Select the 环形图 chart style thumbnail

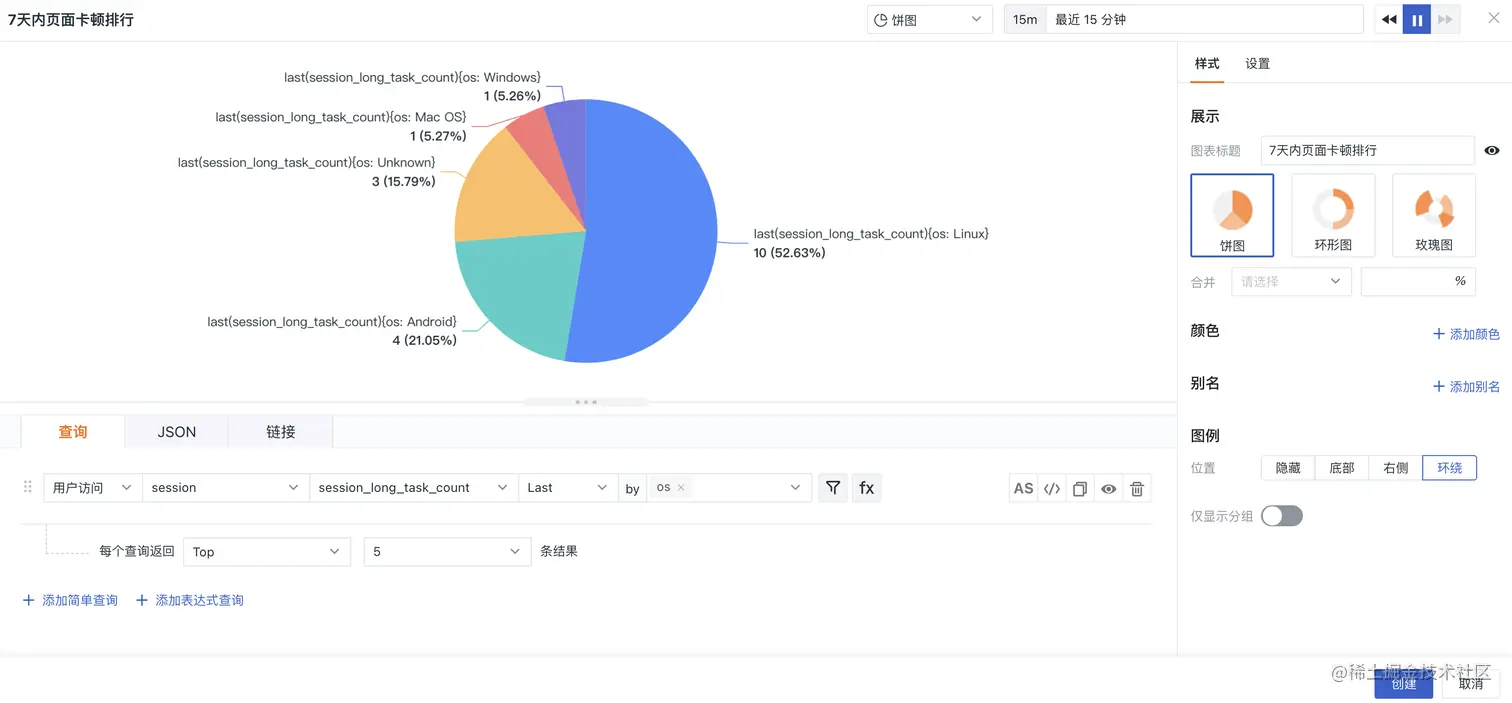click(x=1333, y=215)
